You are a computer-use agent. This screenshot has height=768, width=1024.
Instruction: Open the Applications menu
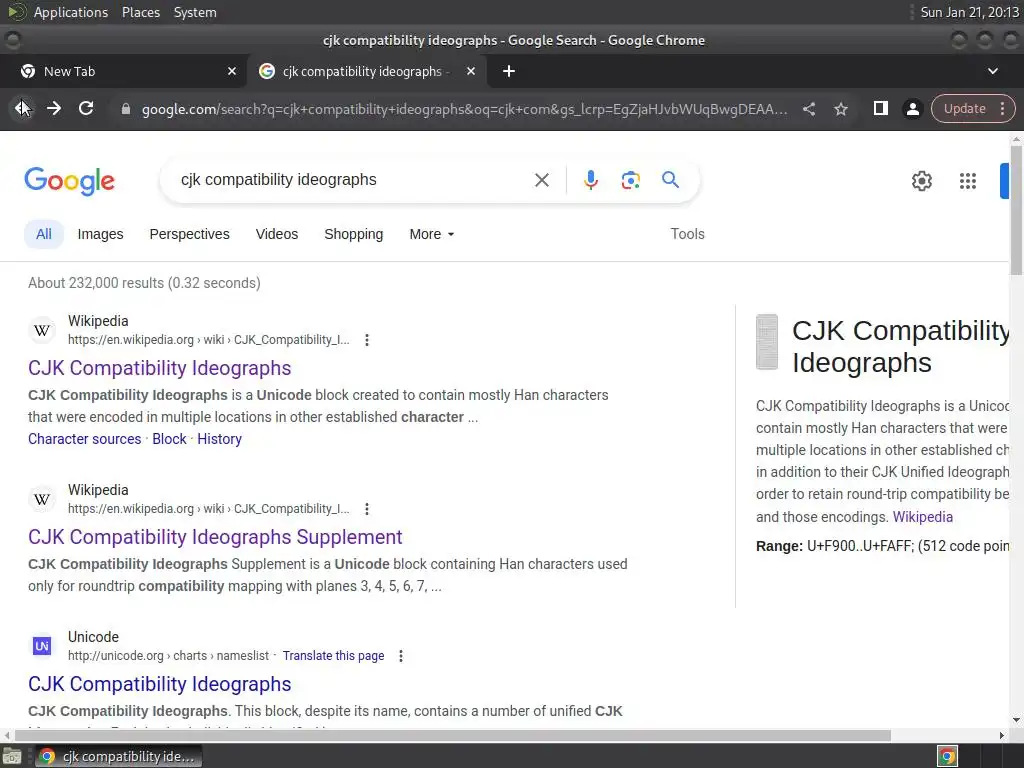(71, 12)
